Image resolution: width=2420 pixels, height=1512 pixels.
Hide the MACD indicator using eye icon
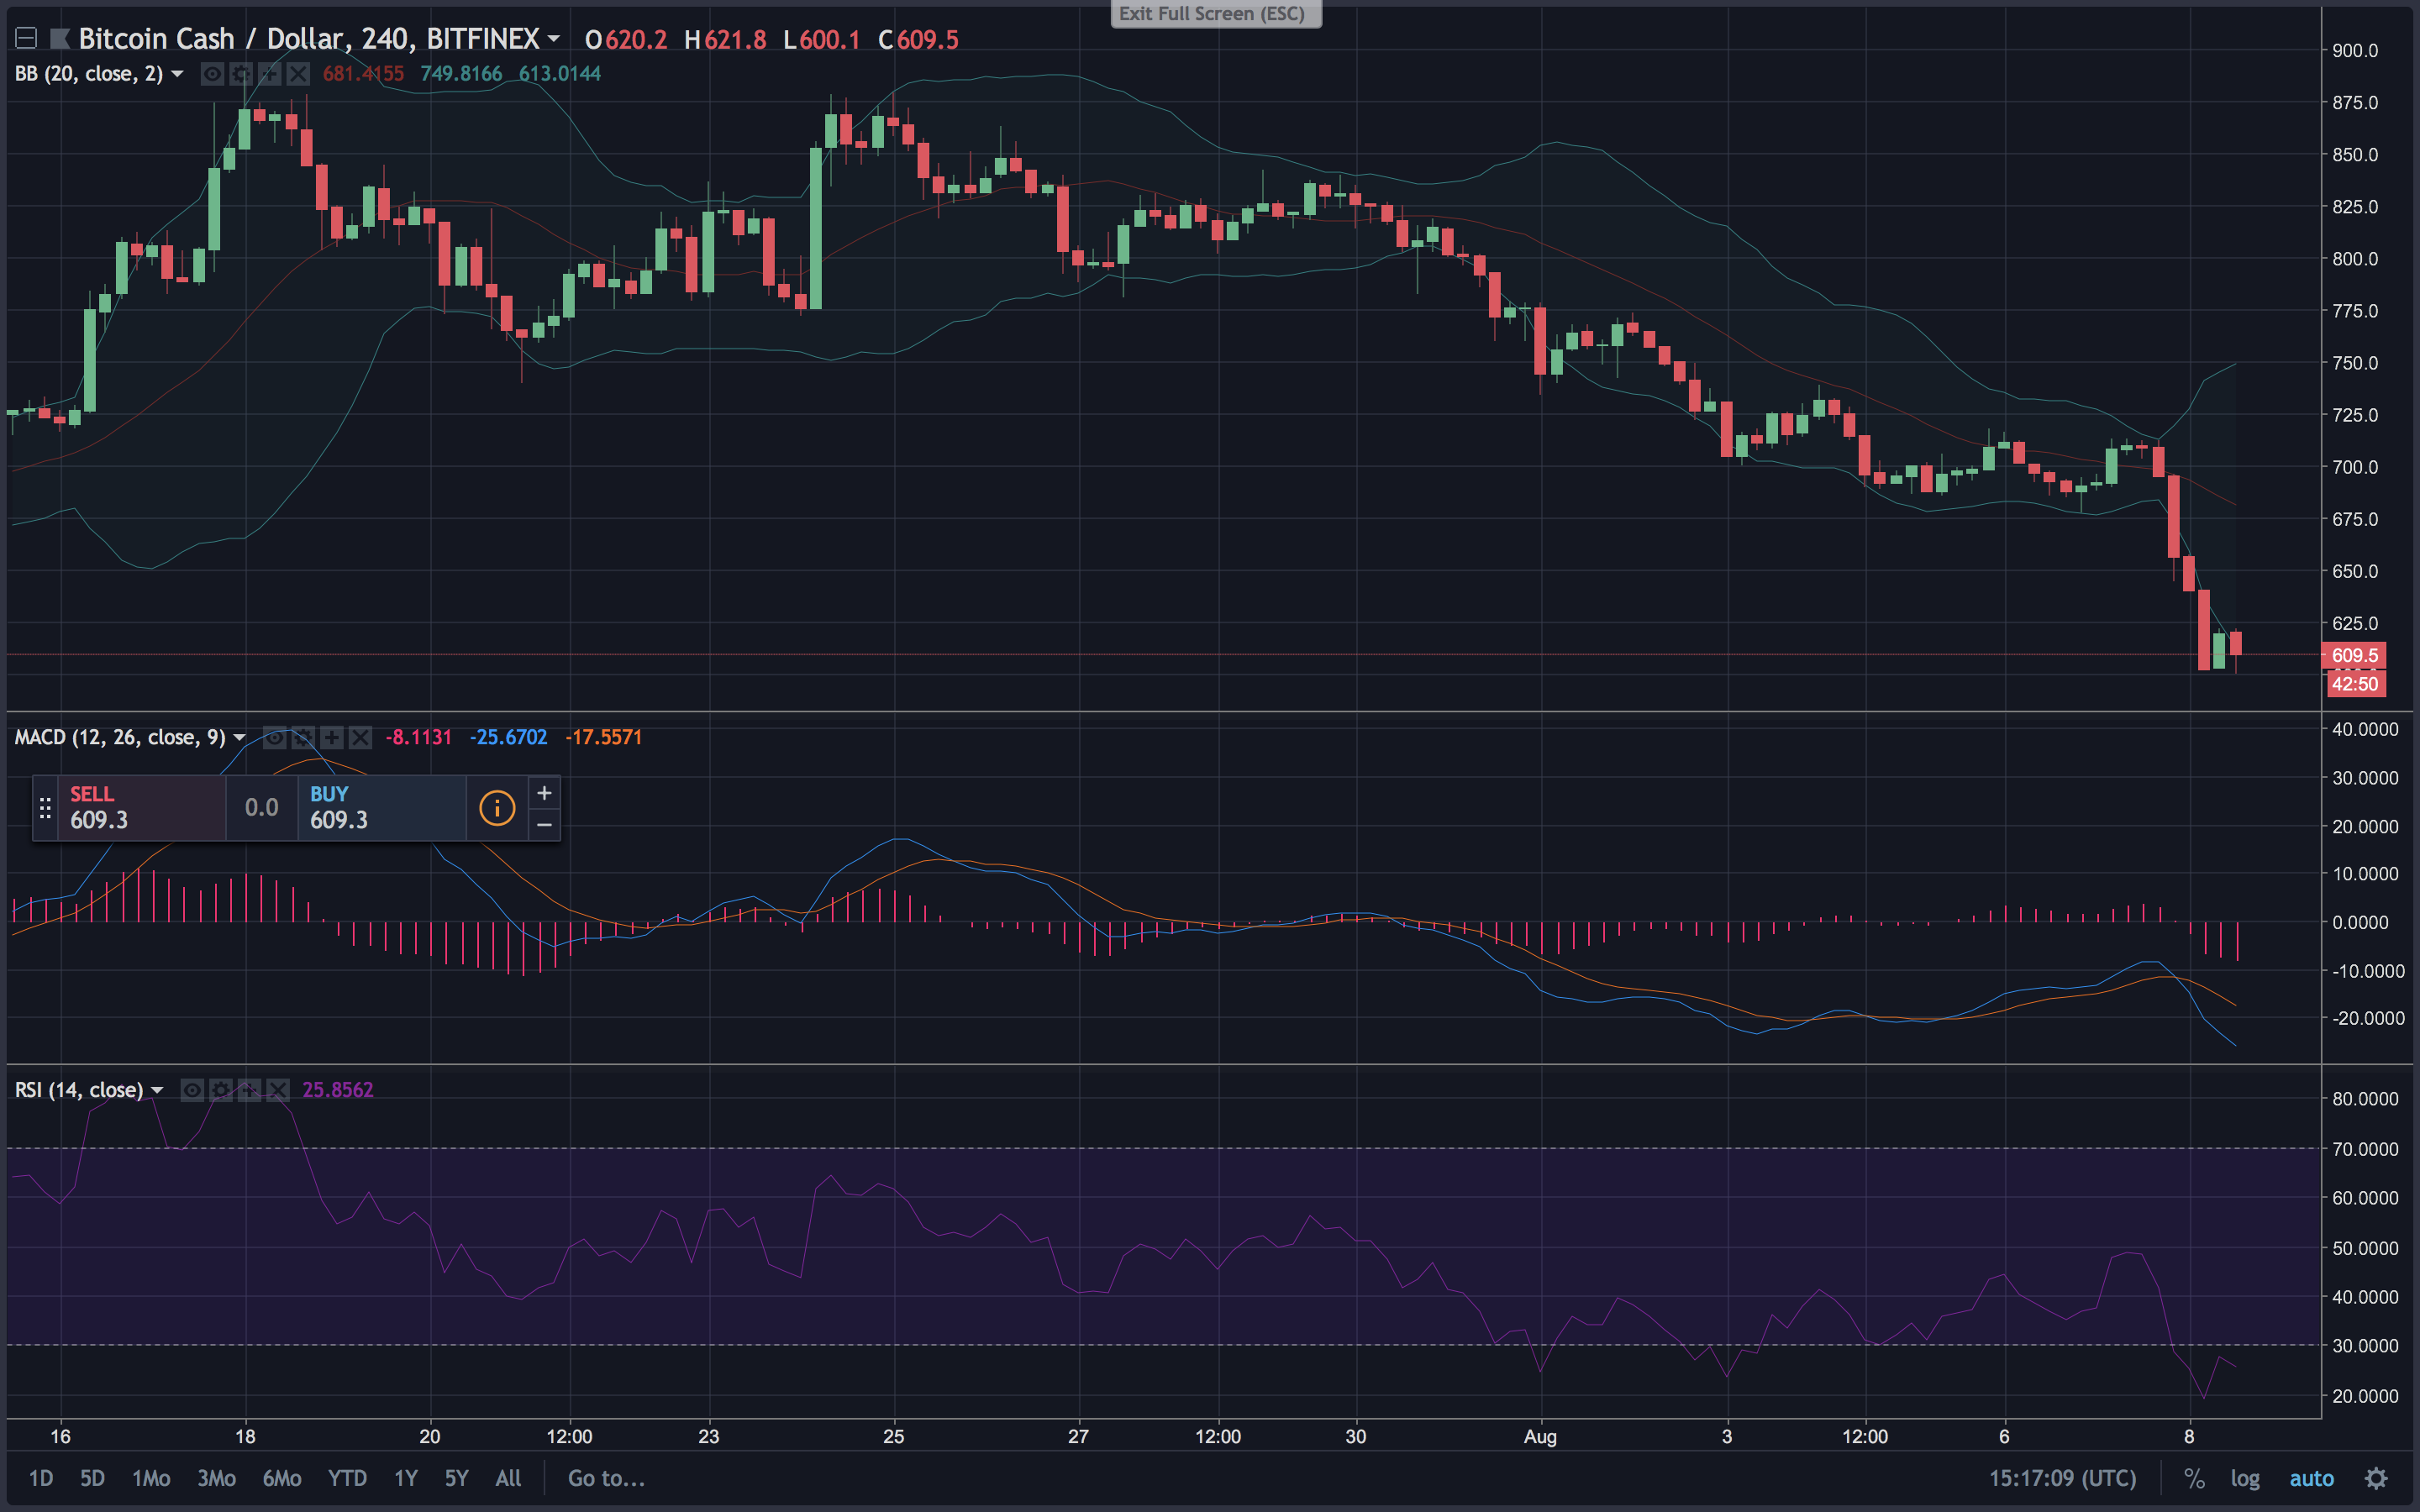(274, 738)
